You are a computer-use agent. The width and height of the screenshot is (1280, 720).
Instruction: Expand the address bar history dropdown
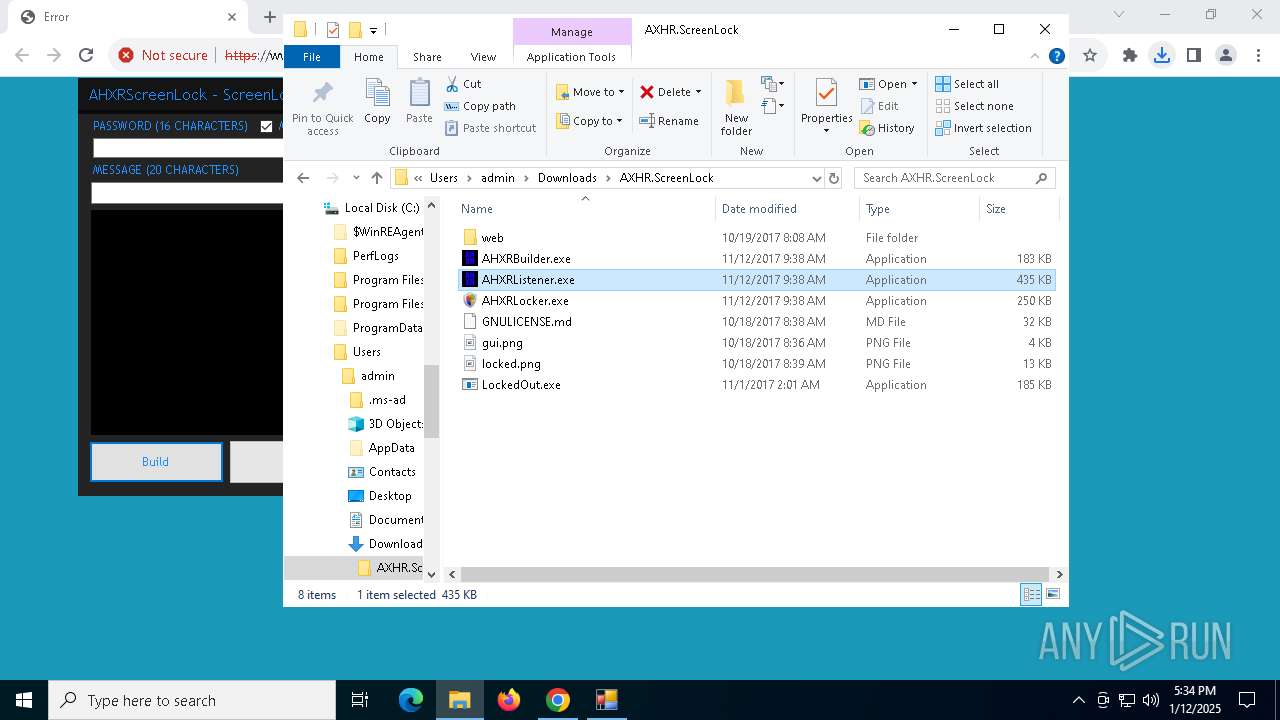click(816, 178)
